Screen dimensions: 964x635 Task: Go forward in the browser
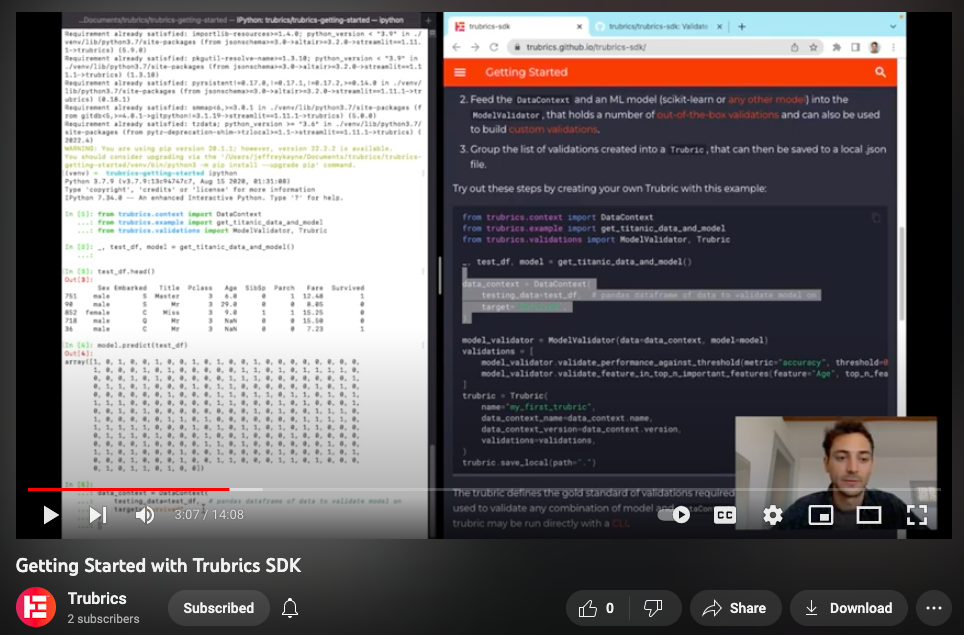coord(475,47)
